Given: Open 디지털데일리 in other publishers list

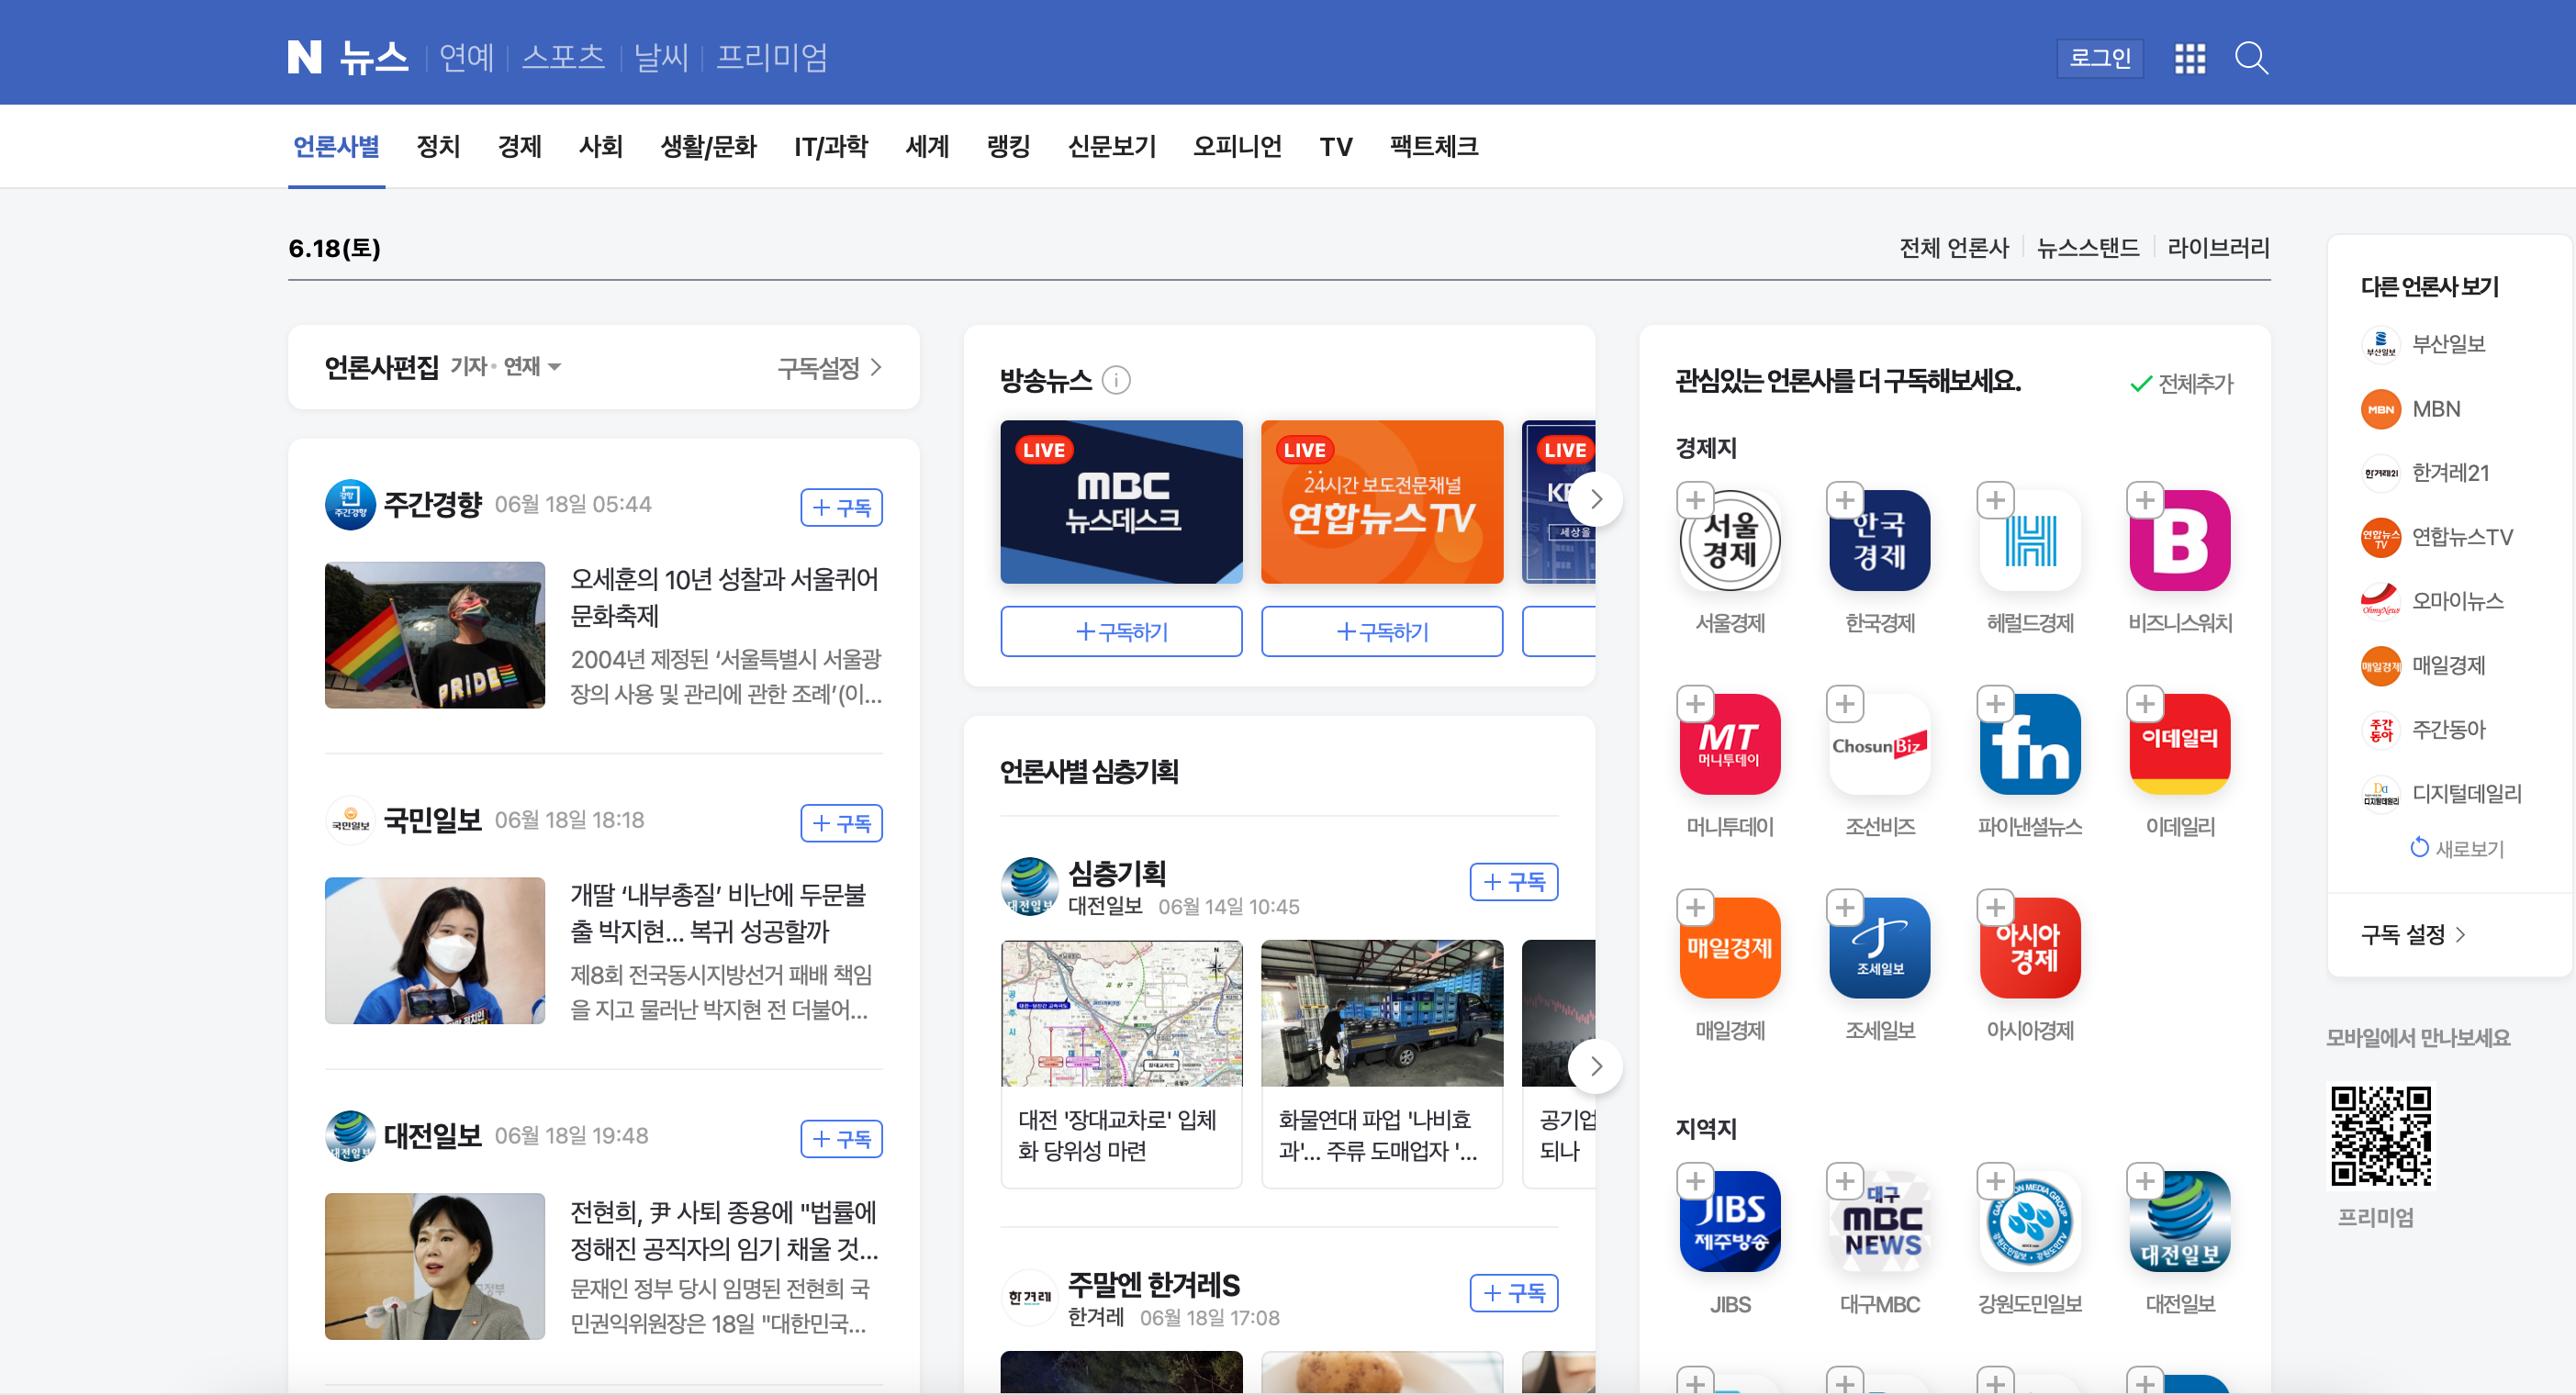Looking at the screenshot, I should pos(2441,794).
